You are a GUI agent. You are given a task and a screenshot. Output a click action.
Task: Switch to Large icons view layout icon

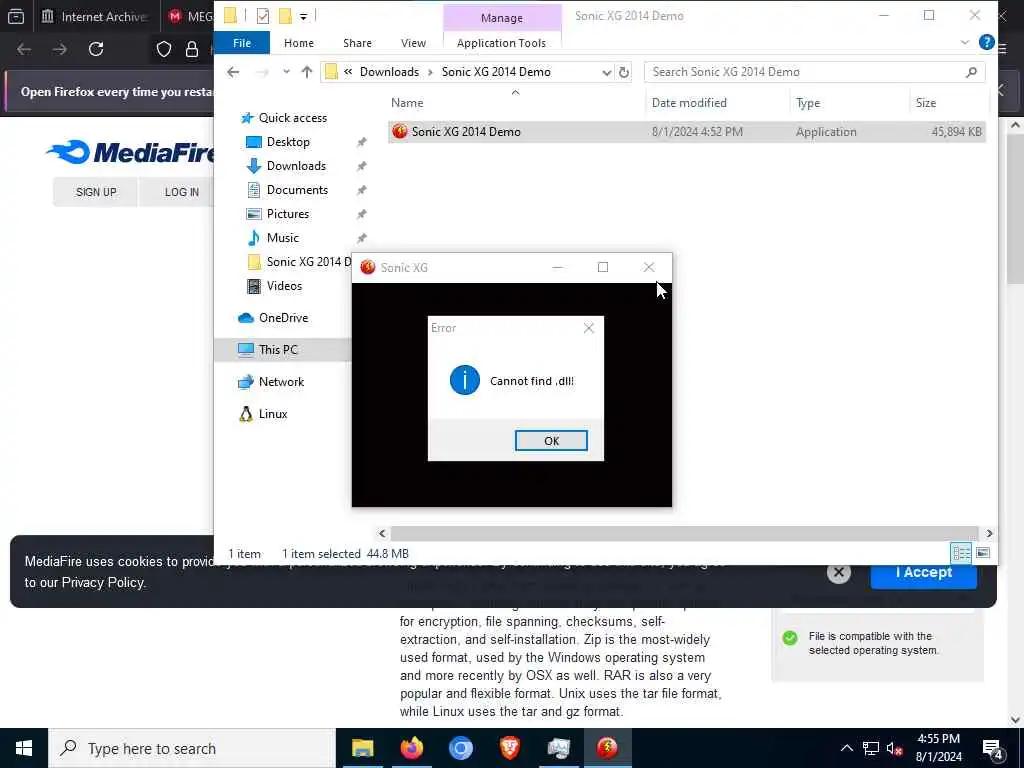point(982,553)
